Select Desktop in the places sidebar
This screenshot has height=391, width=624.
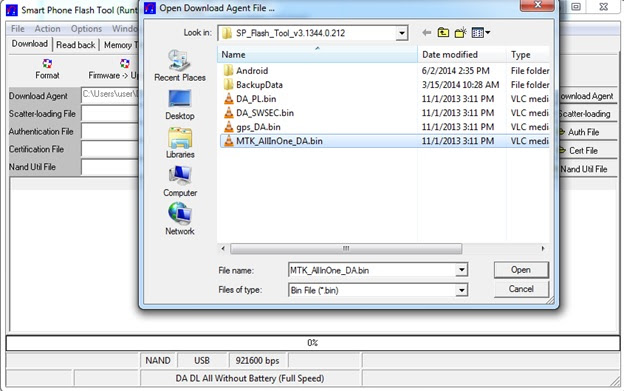180,105
